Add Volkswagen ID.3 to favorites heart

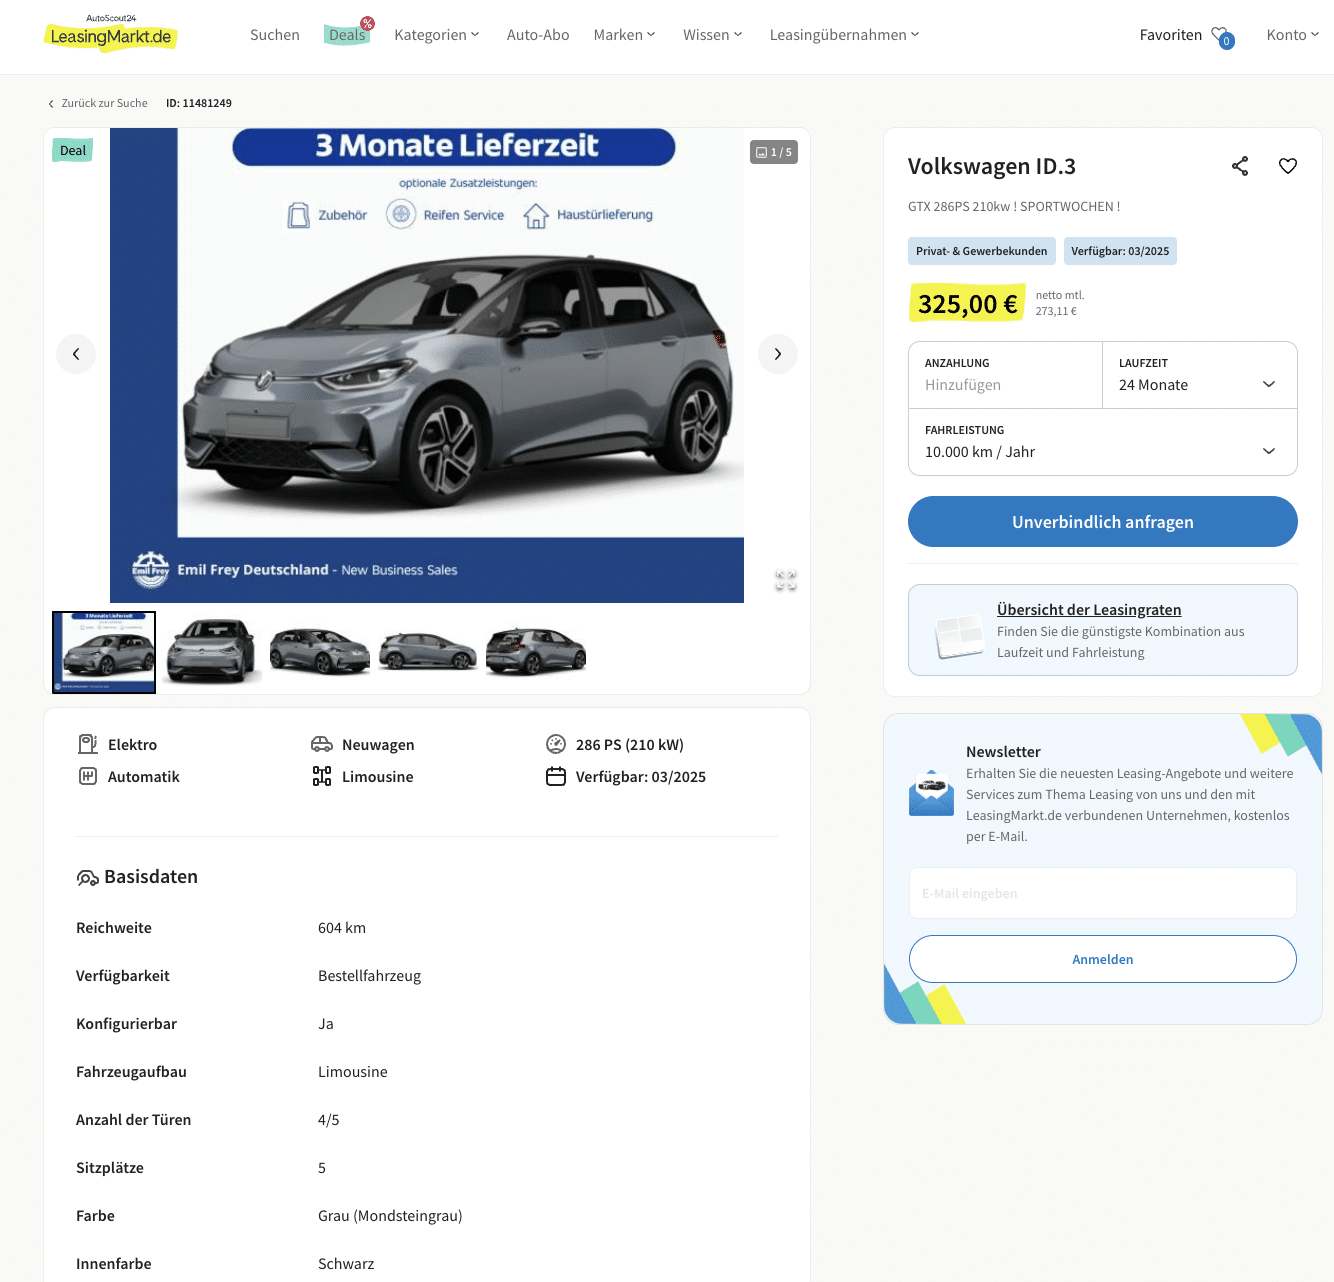(1288, 166)
